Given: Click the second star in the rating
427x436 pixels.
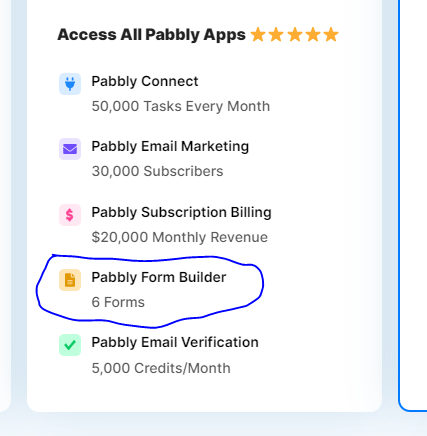Looking at the screenshot, I should [x=276, y=35].
